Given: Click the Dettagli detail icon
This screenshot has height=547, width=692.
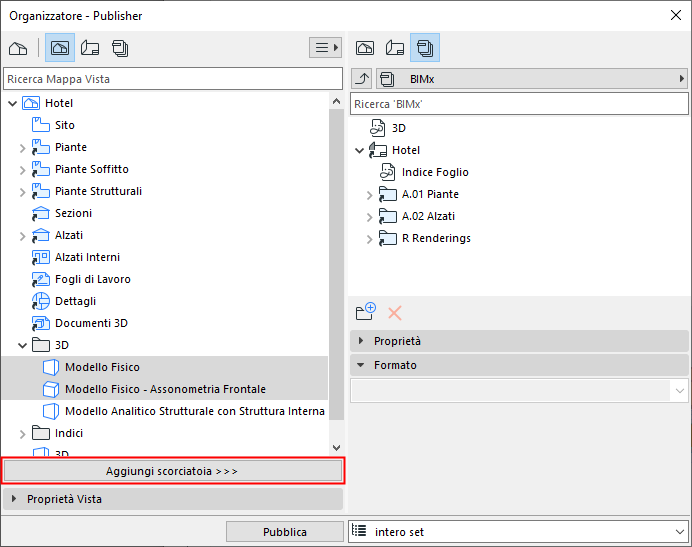Looking at the screenshot, I should (41, 302).
